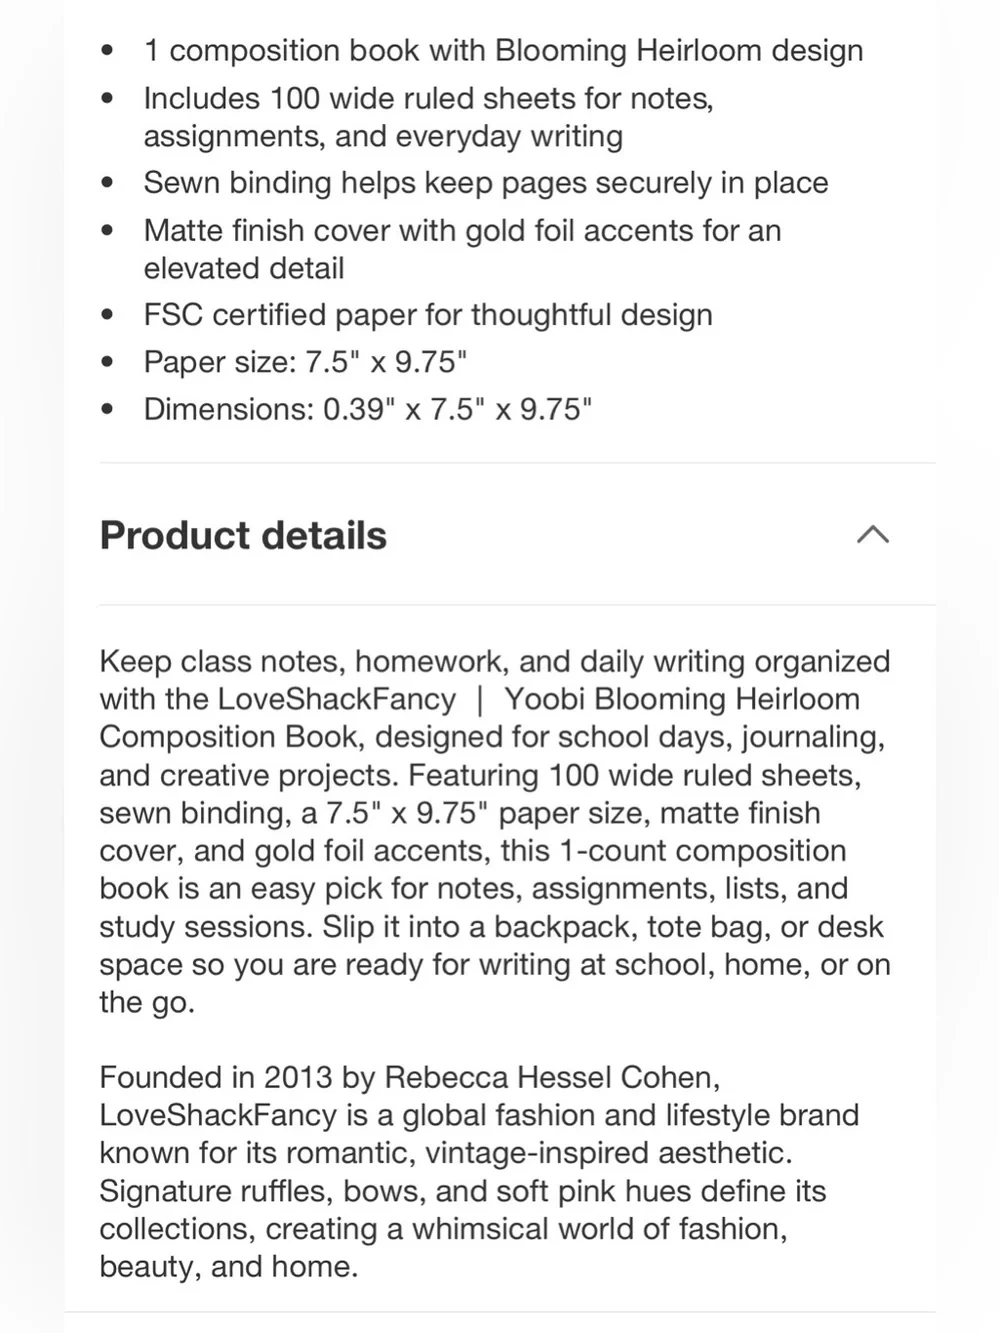Image resolution: width=999 pixels, height=1333 pixels.
Task: Click the 'elevated detail' wrapped bullet line
Action: (x=244, y=268)
